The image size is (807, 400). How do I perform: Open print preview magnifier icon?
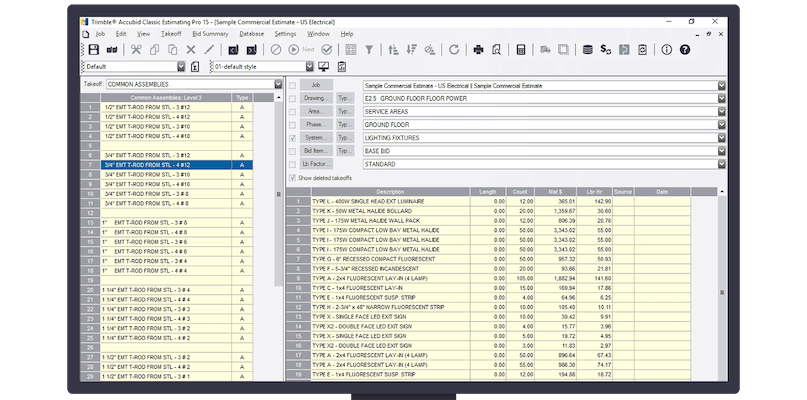pyautogui.click(x=496, y=49)
